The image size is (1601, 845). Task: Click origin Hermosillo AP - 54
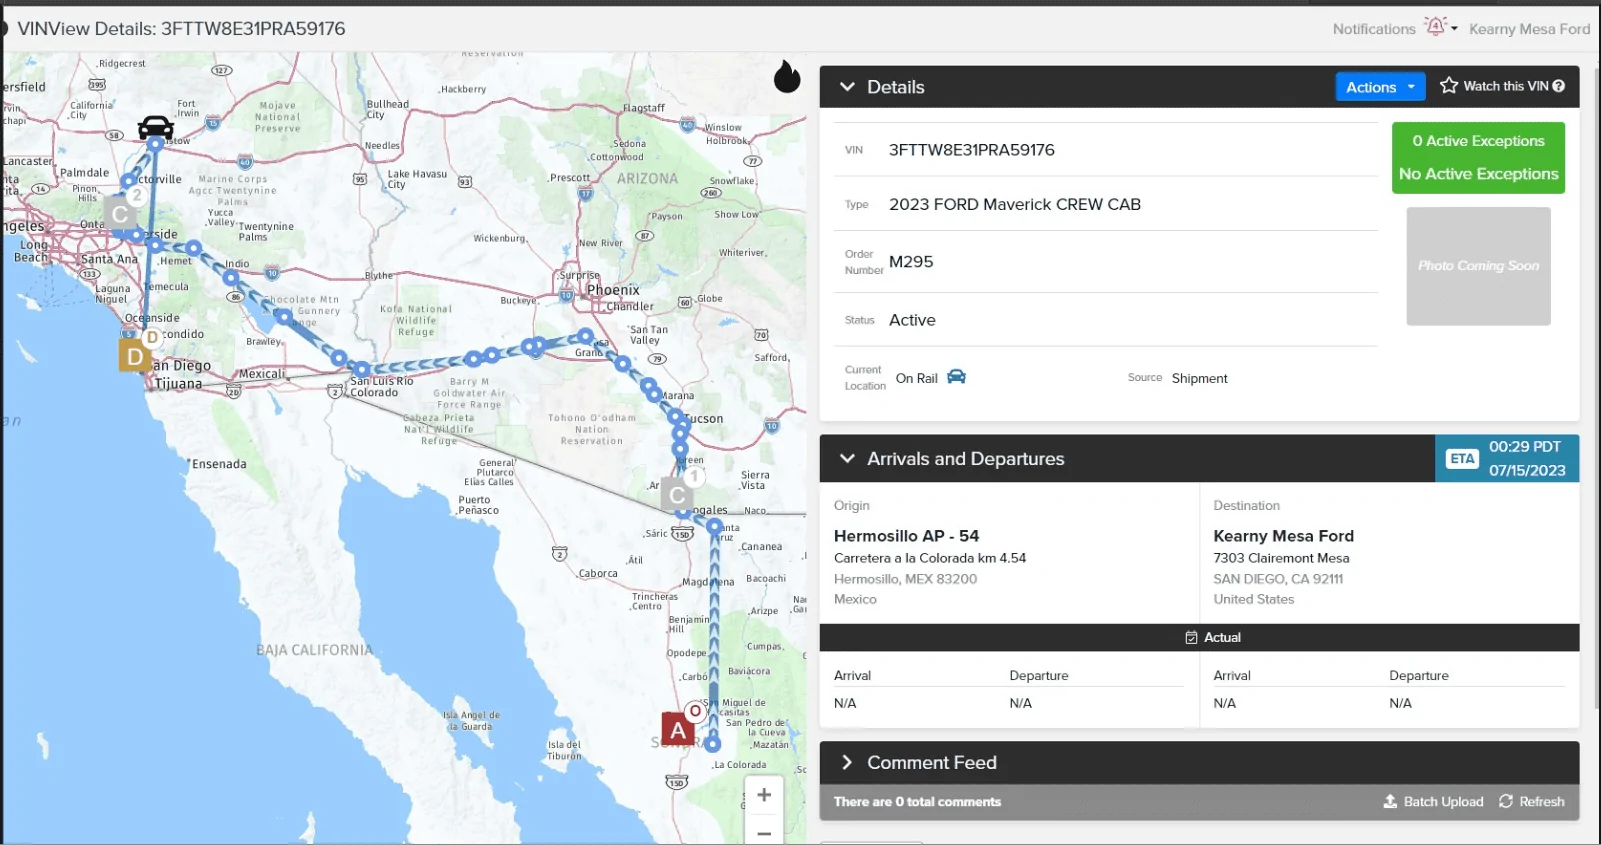point(906,536)
